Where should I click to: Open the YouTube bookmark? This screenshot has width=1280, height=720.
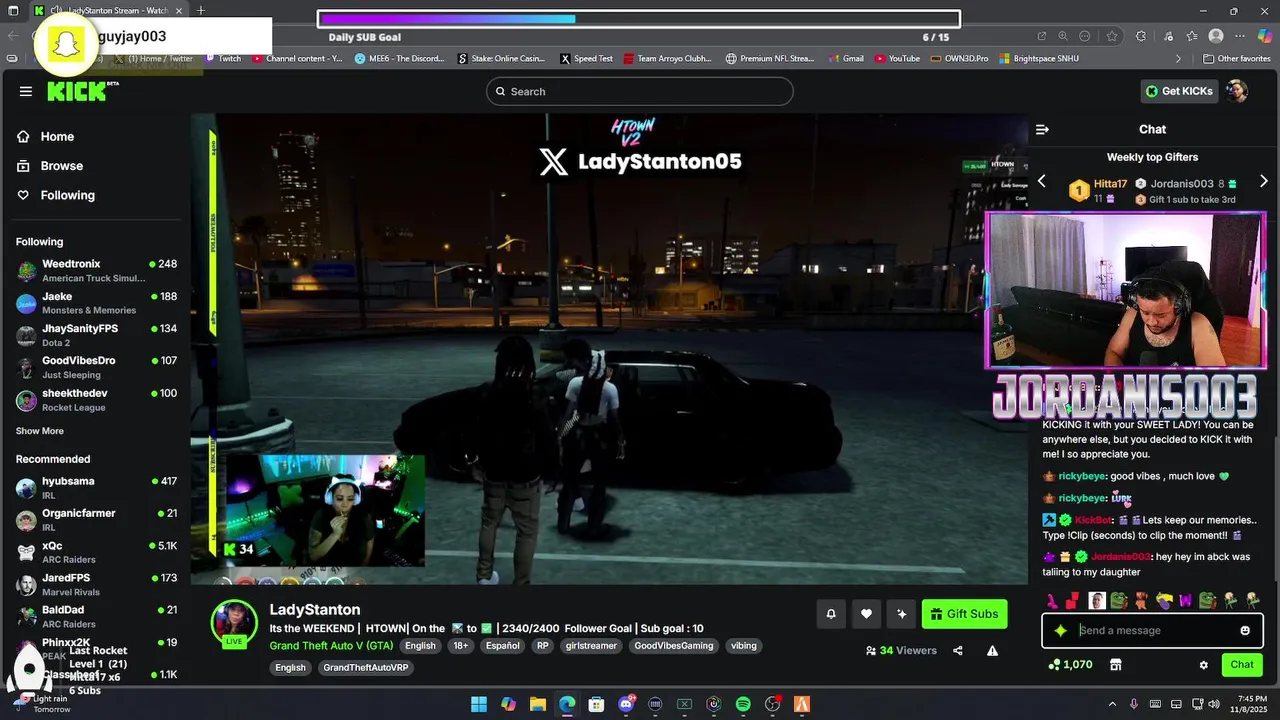pos(897,59)
